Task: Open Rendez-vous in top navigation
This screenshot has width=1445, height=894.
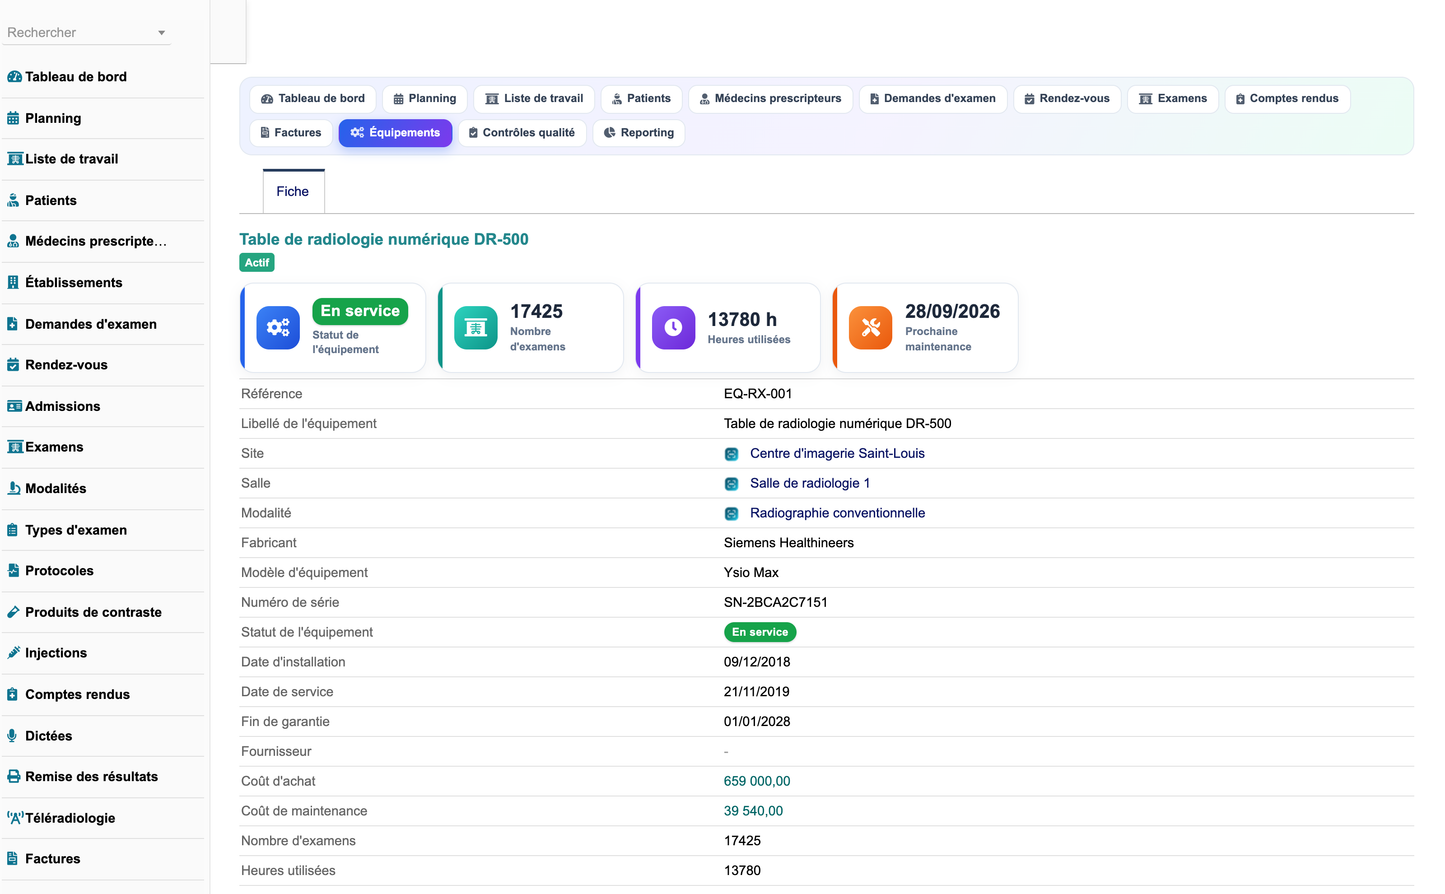Action: point(1068,99)
